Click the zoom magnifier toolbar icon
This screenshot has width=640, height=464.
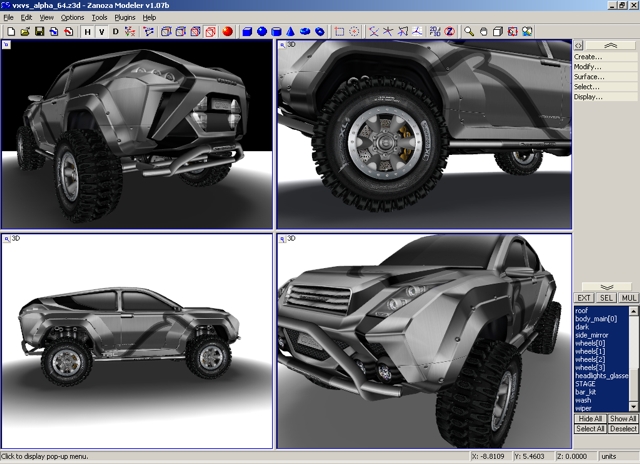tap(468, 32)
